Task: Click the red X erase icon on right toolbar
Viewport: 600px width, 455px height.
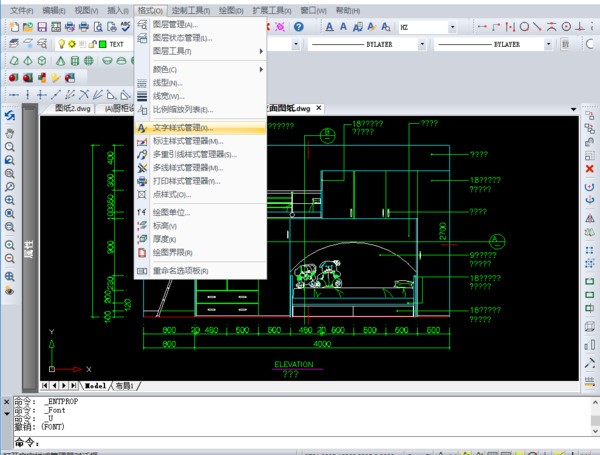Action: pyautogui.click(x=590, y=169)
